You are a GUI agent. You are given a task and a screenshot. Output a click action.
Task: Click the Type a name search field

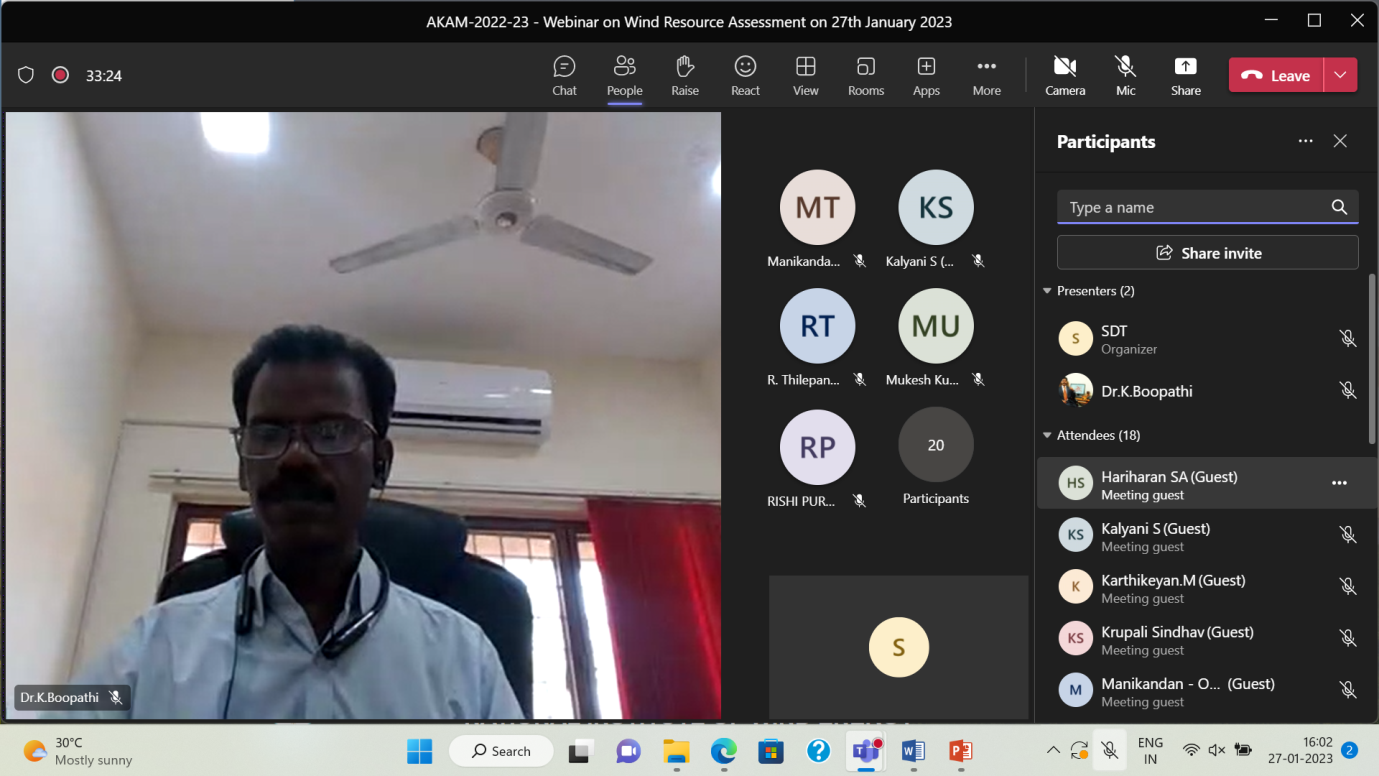click(x=1195, y=207)
